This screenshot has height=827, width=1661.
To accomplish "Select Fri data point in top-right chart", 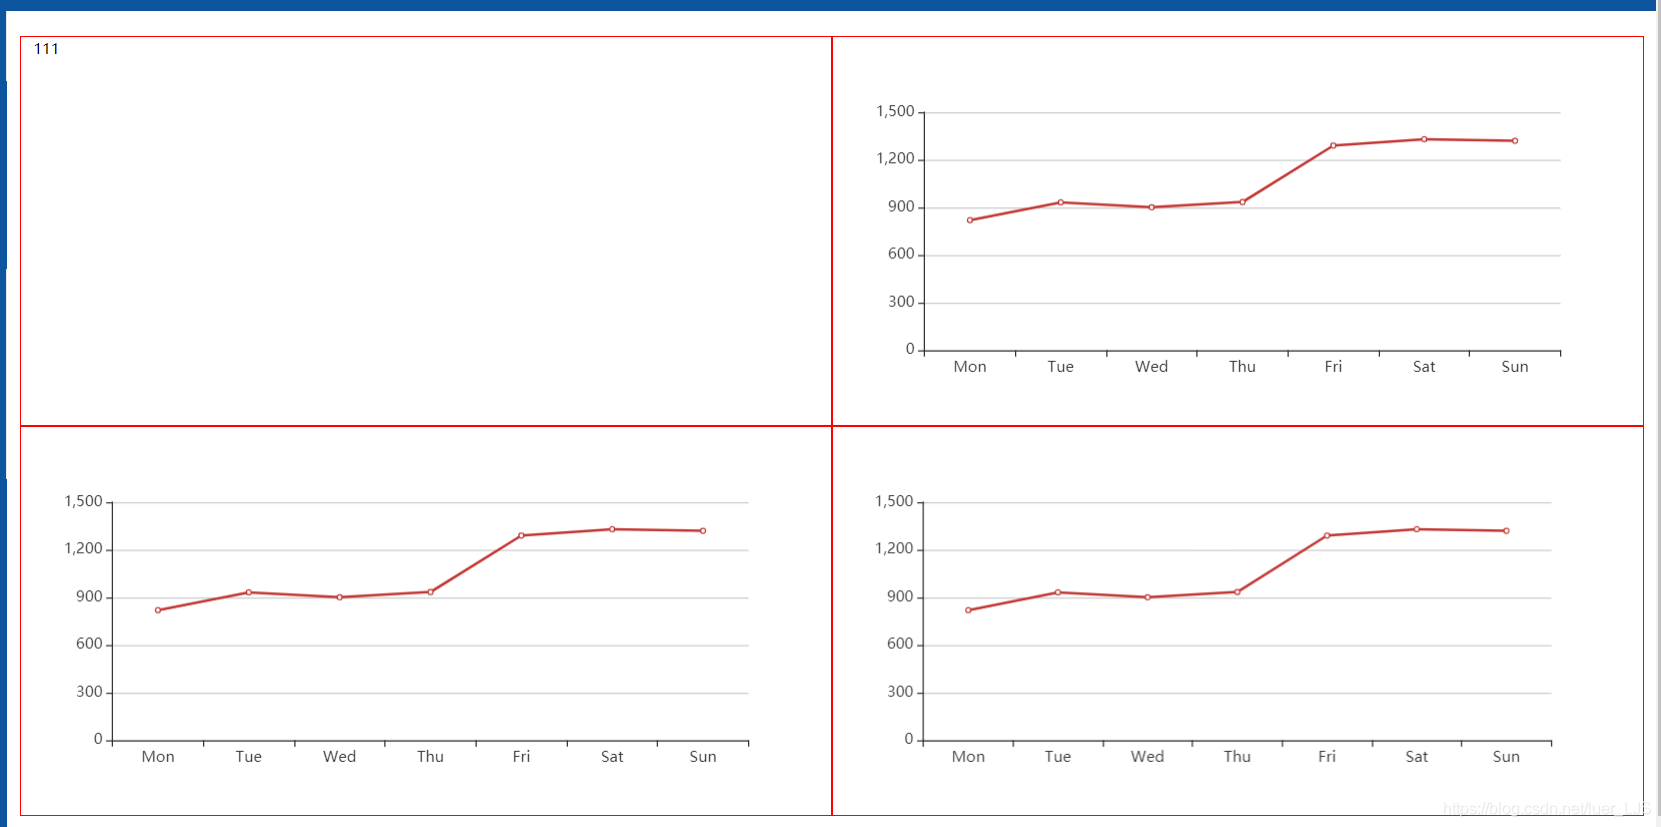I will click(1333, 146).
